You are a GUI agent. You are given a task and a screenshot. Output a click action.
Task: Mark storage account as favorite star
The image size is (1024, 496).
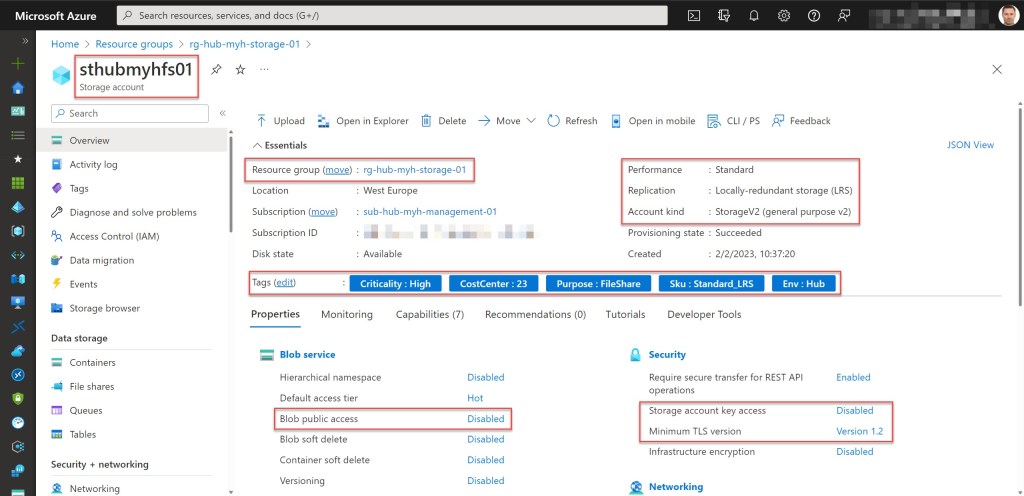240,70
